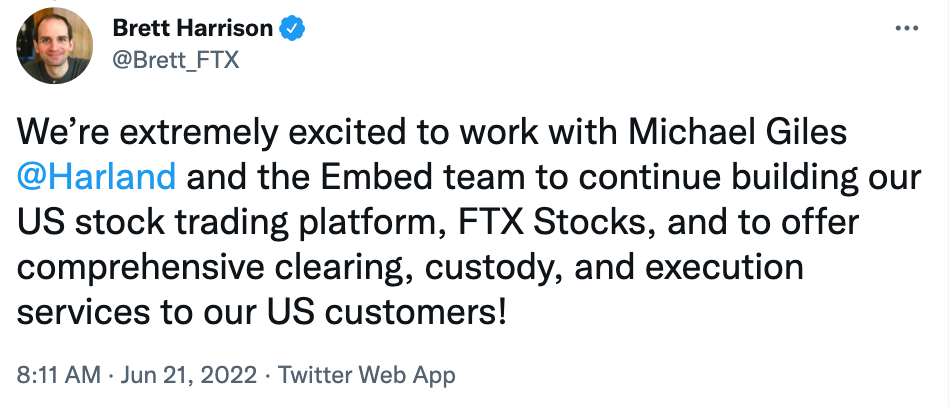Click the "Brett Harrison" display name
This screenshot has height=406, width=950.
point(192,28)
